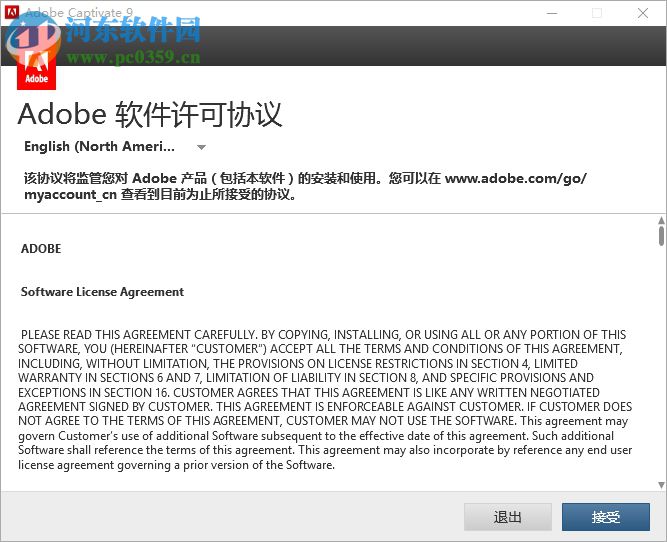Minimize the Adobe Captivate 9 window
Image resolution: width=667 pixels, height=542 pixels.
point(552,13)
